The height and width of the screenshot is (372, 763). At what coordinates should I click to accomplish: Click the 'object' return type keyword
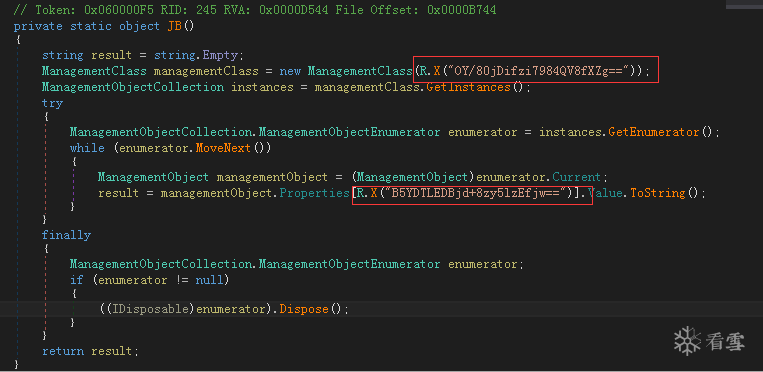pos(139,26)
